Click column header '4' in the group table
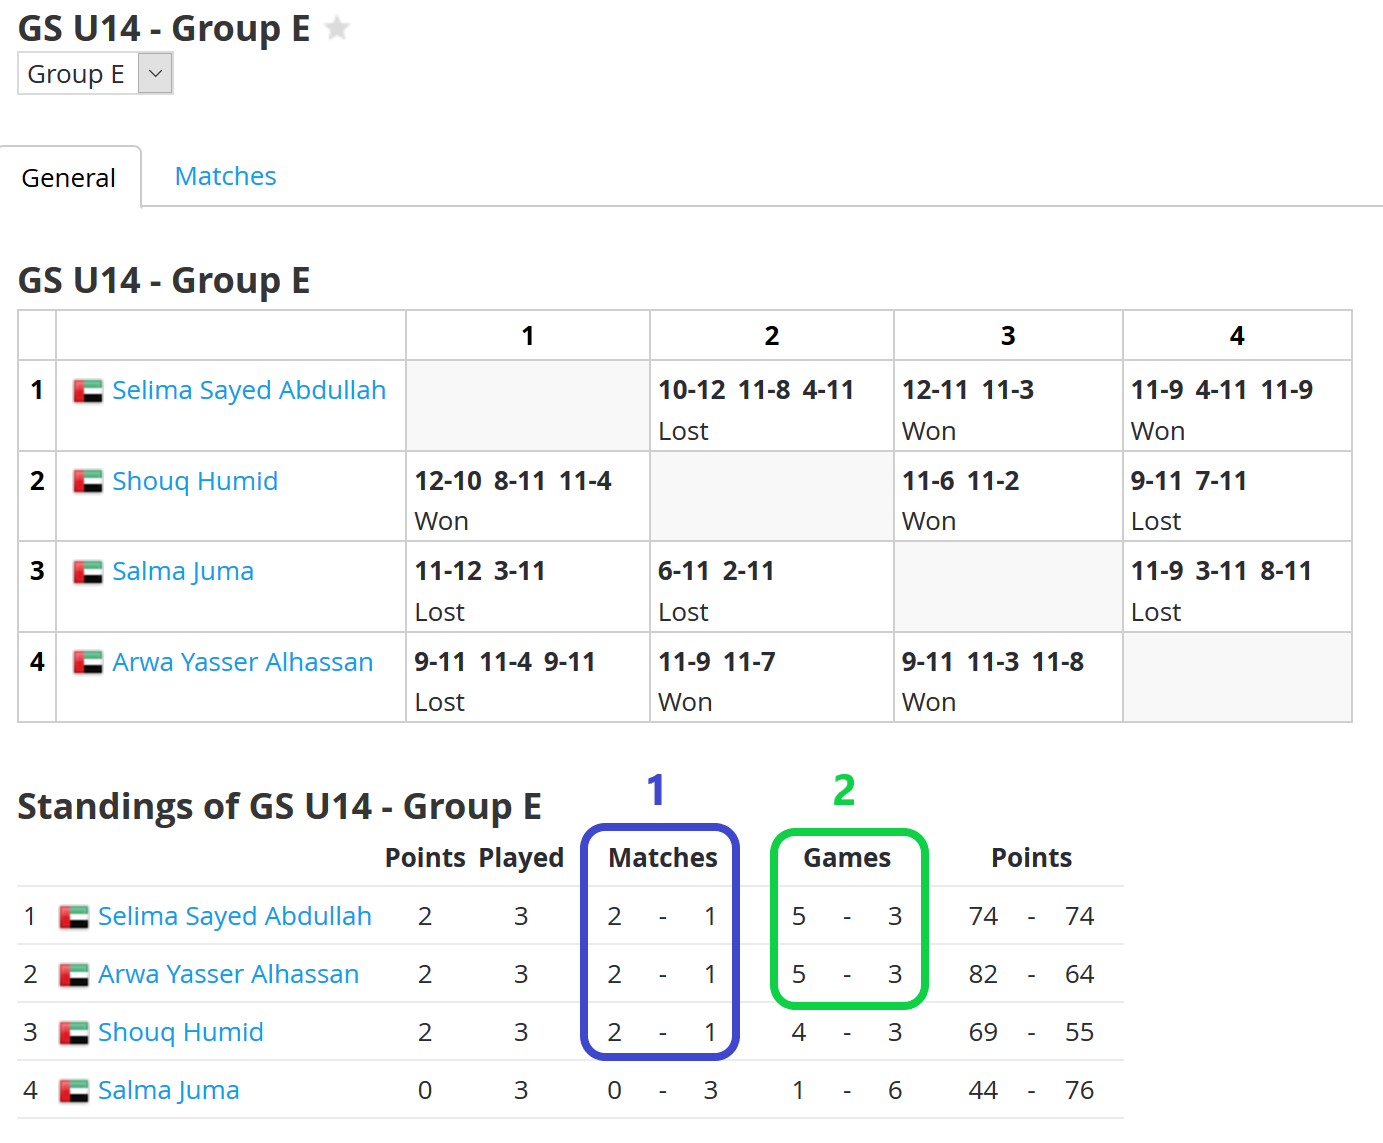1383x1143 pixels. [x=1237, y=336]
